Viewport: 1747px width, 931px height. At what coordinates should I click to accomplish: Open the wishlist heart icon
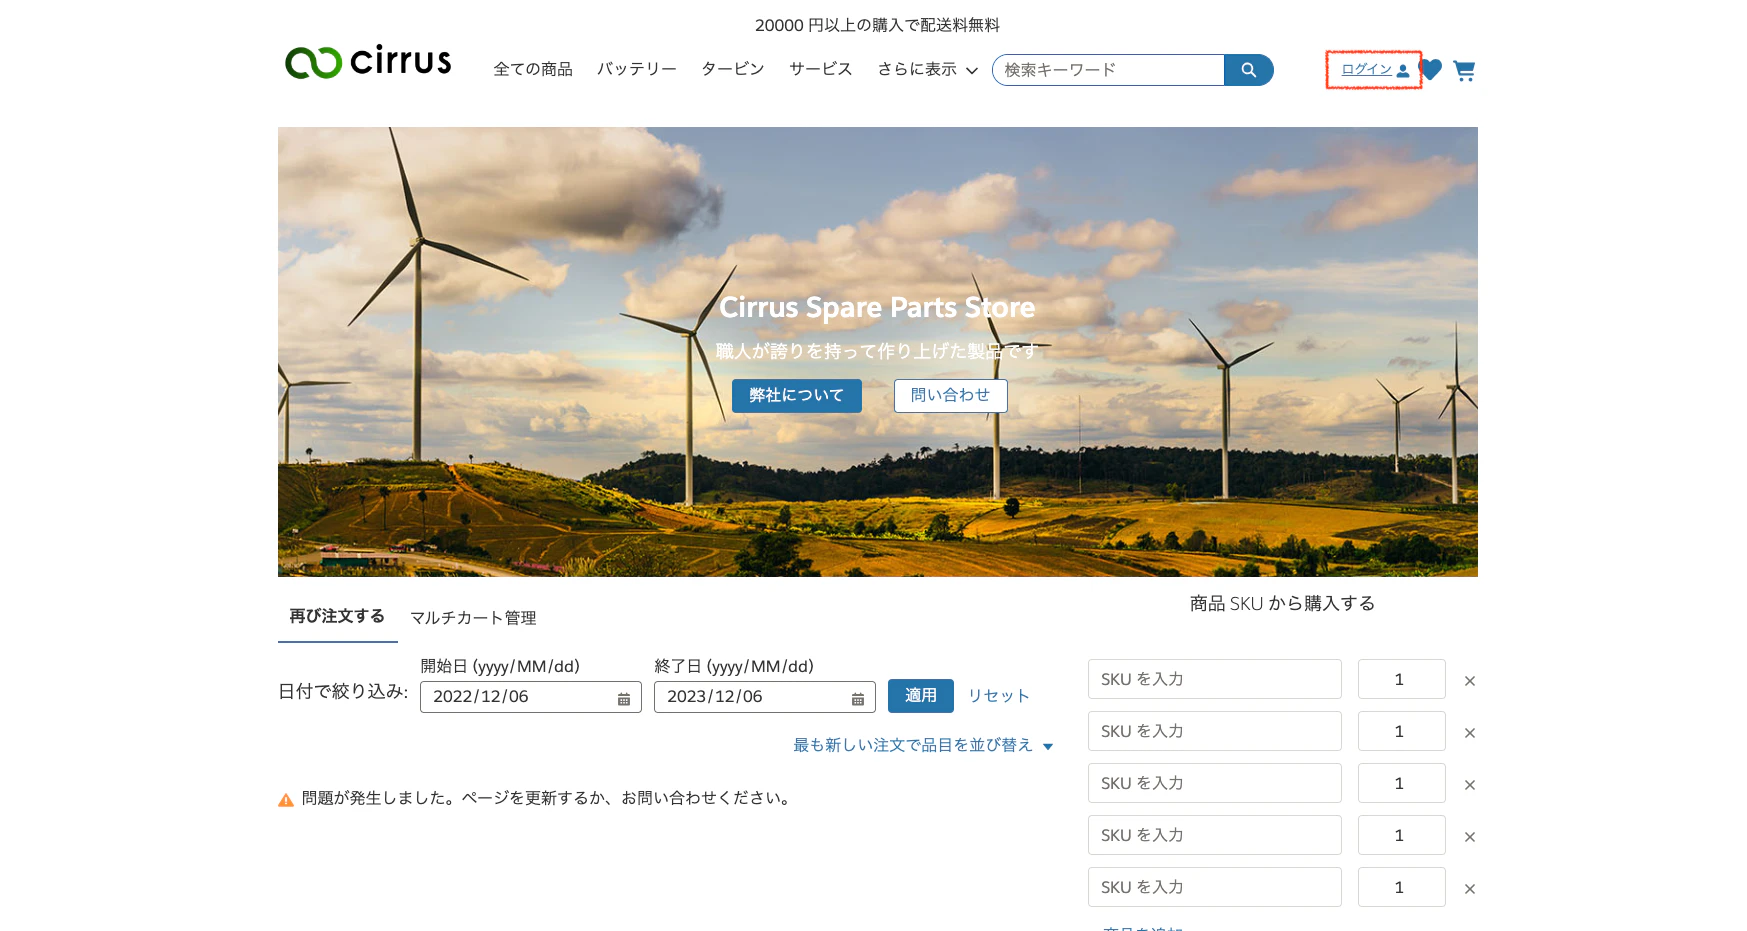click(x=1431, y=69)
